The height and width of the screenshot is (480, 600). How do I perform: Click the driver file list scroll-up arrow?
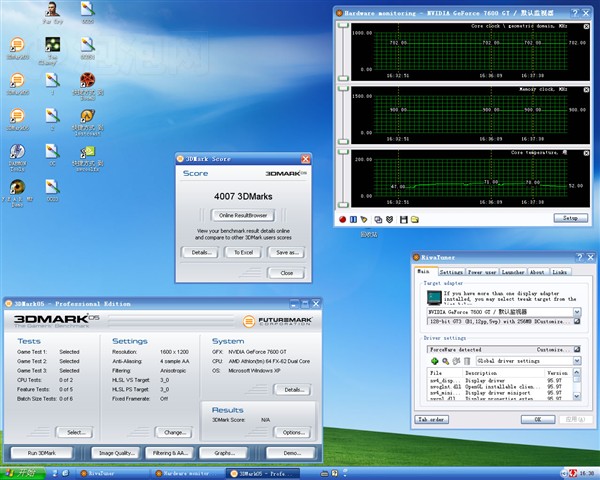tap(577, 372)
